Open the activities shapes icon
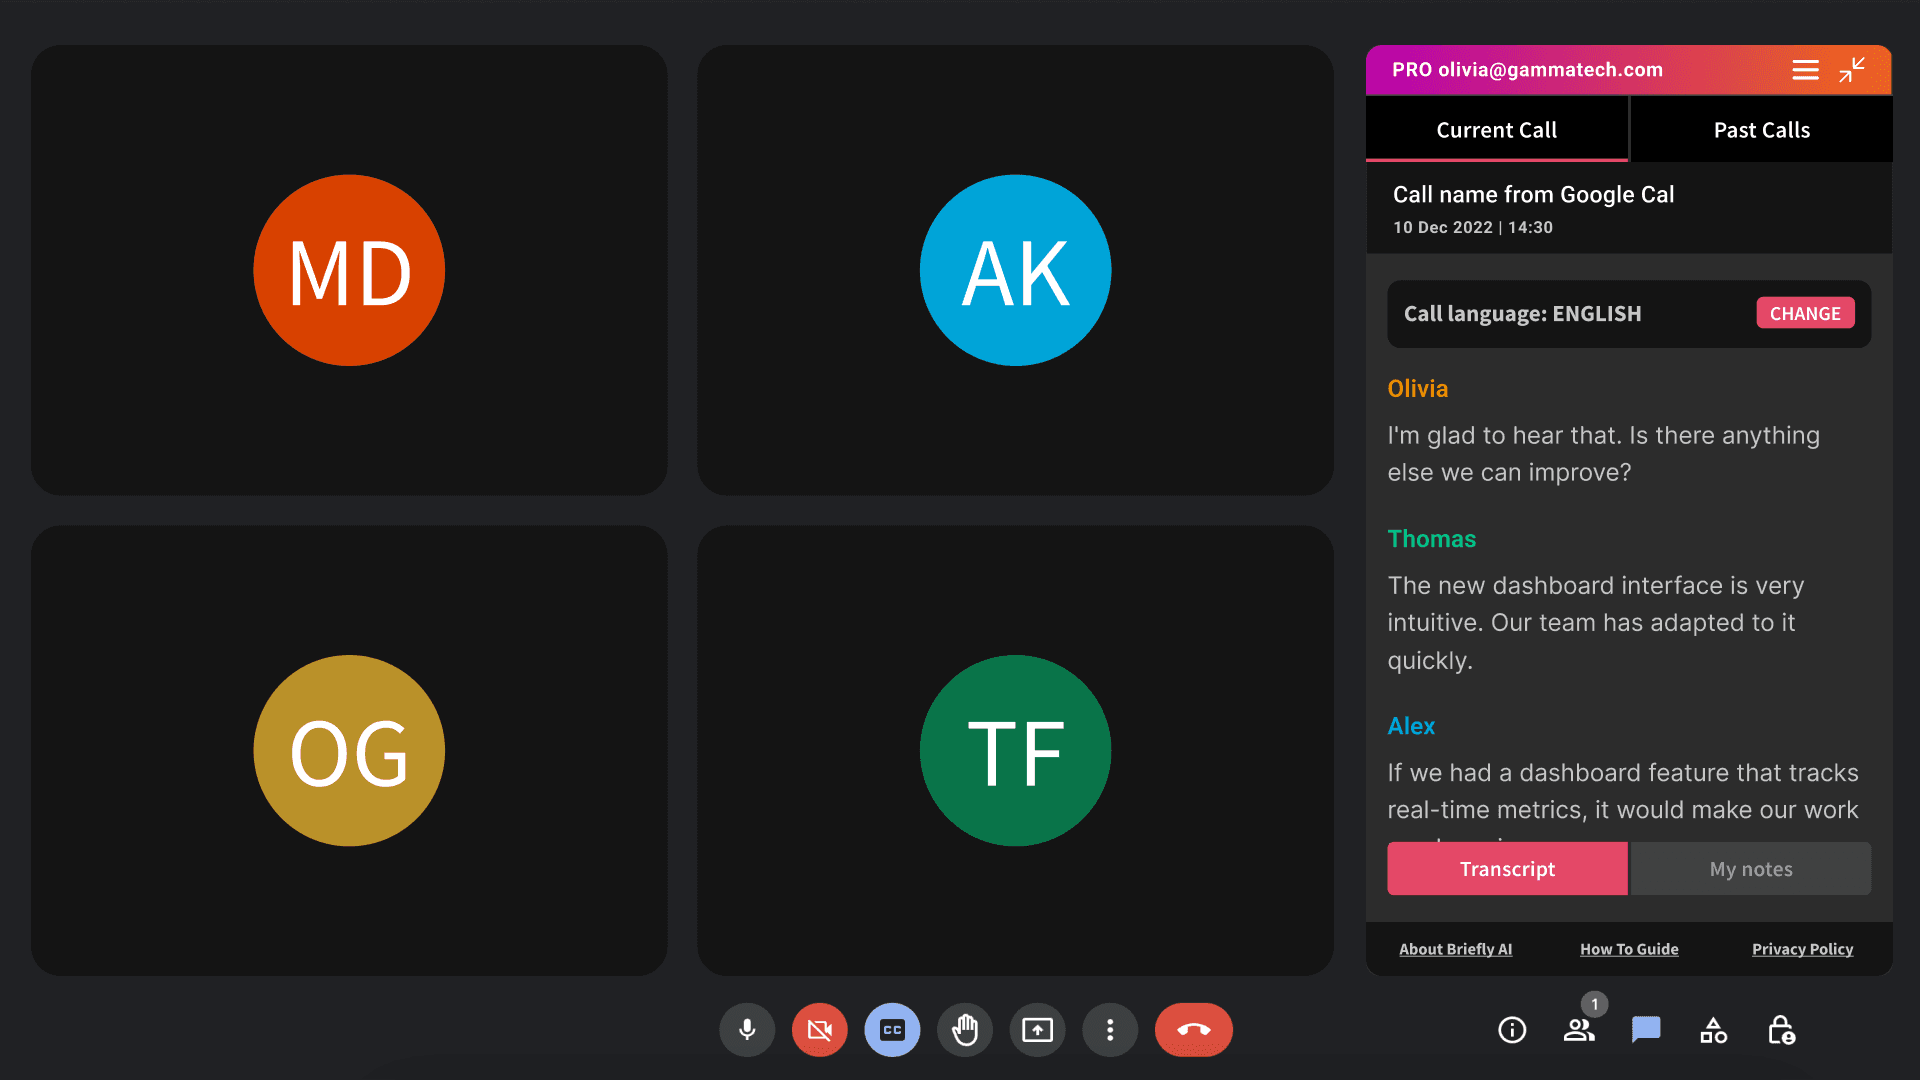This screenshot has width=1920, height=1080. (x=1713, y=1030)
